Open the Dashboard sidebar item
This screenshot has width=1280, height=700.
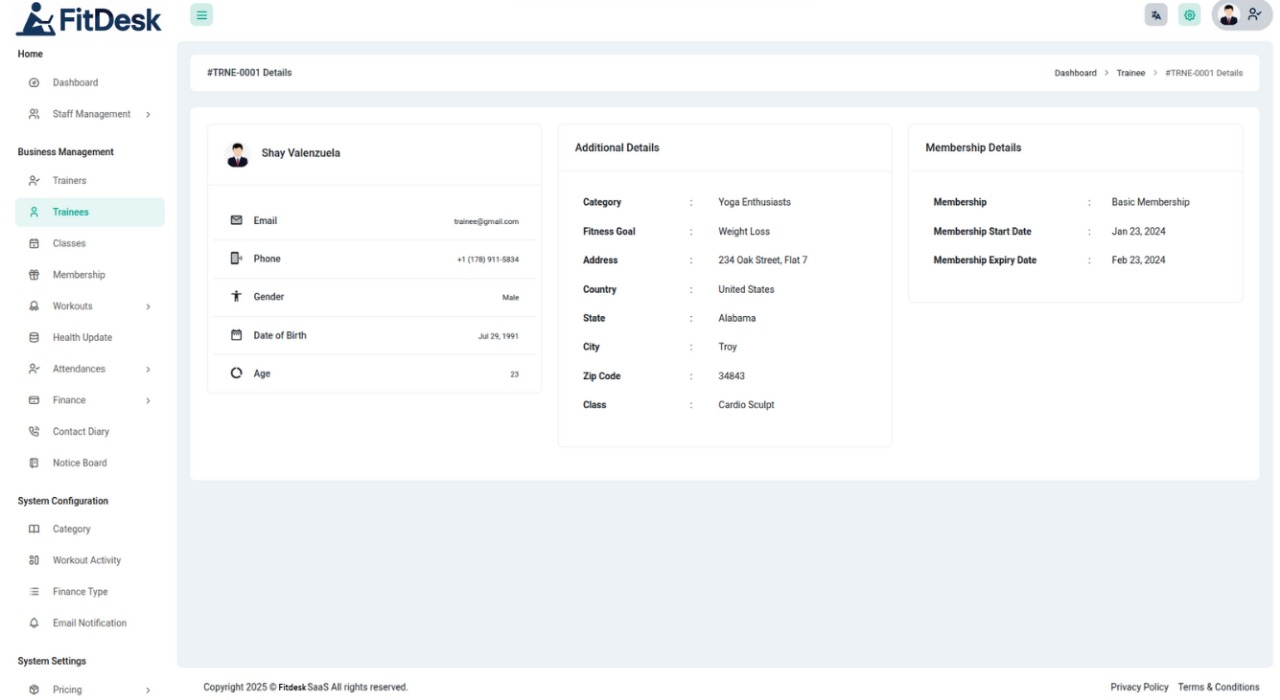[75, 82]
